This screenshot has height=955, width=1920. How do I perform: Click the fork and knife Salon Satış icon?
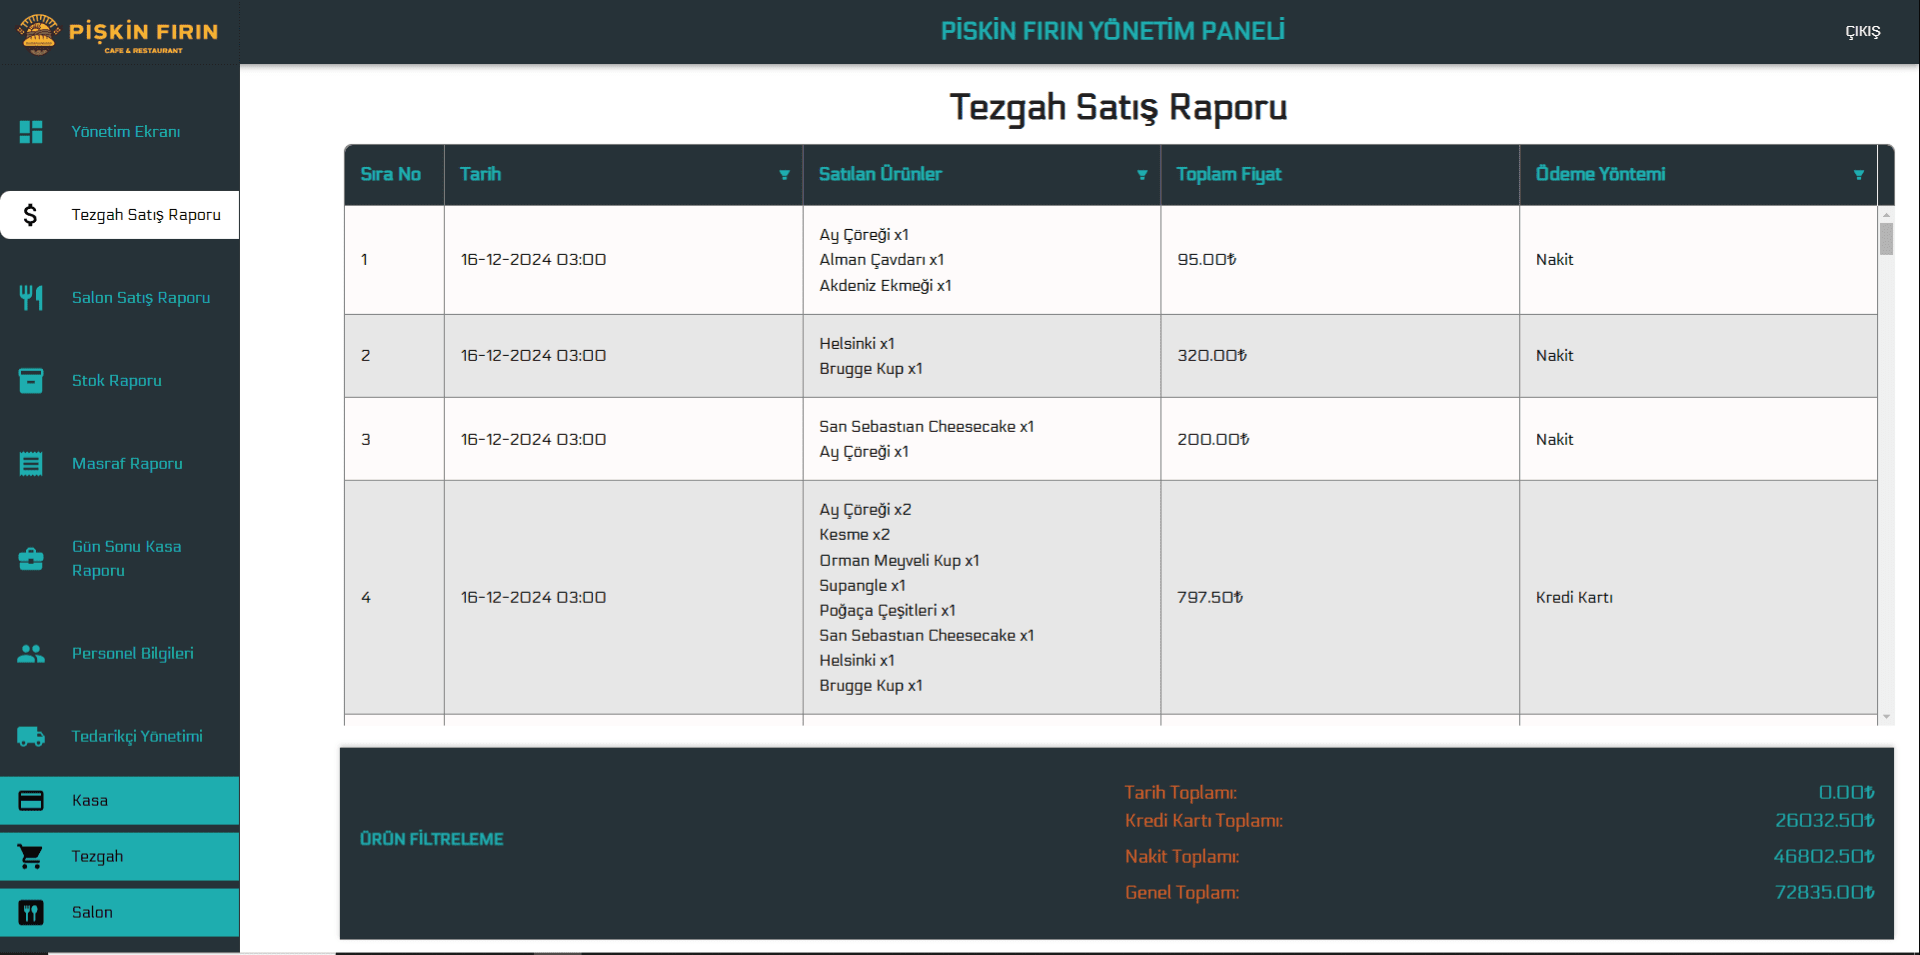(31, 298)
